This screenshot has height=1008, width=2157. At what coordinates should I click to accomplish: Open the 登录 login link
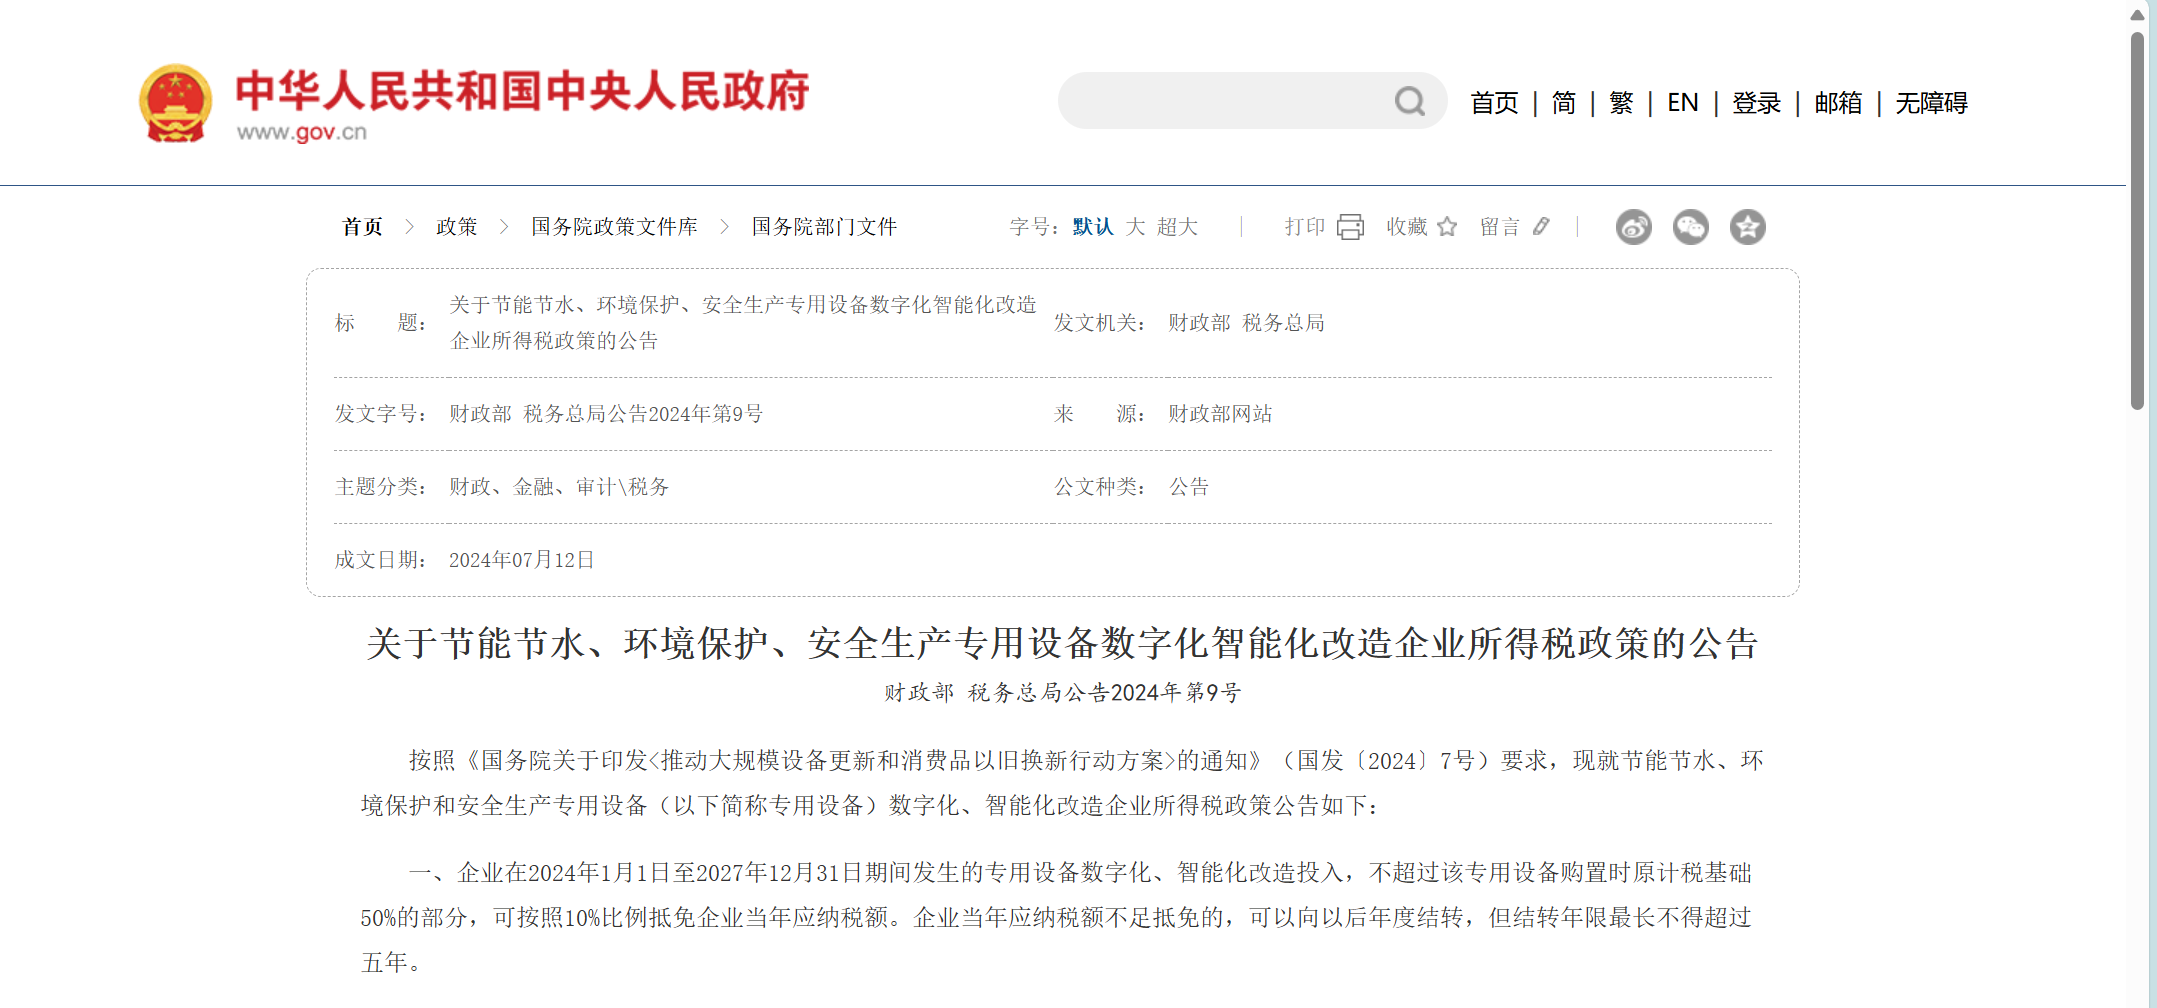point(1756,103)
